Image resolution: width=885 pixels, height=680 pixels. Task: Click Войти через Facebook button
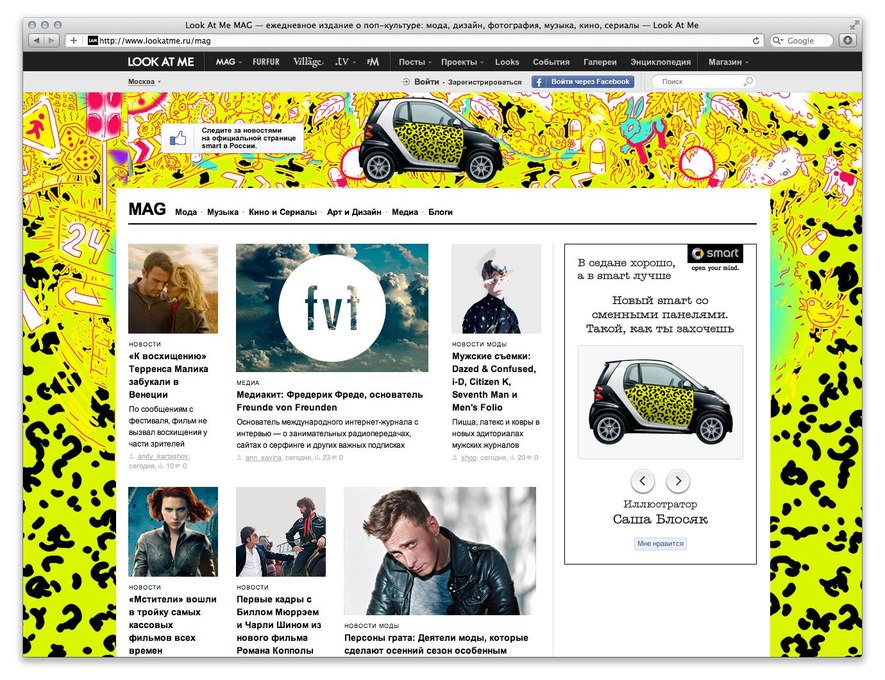coord(582,81)
